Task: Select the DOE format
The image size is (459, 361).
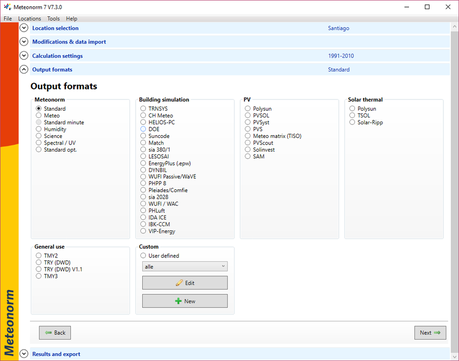Action: 143,129
